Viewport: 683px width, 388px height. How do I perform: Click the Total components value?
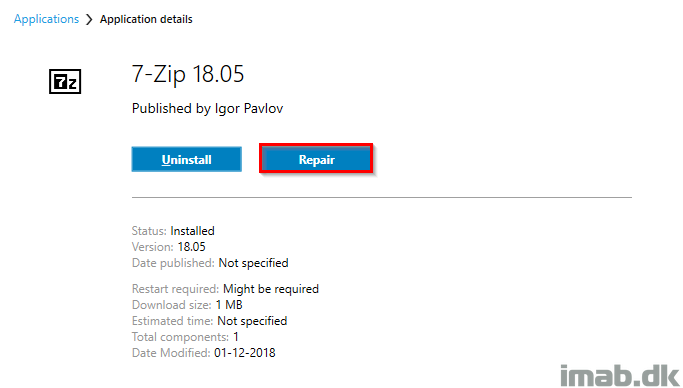[x=236, y=337]
